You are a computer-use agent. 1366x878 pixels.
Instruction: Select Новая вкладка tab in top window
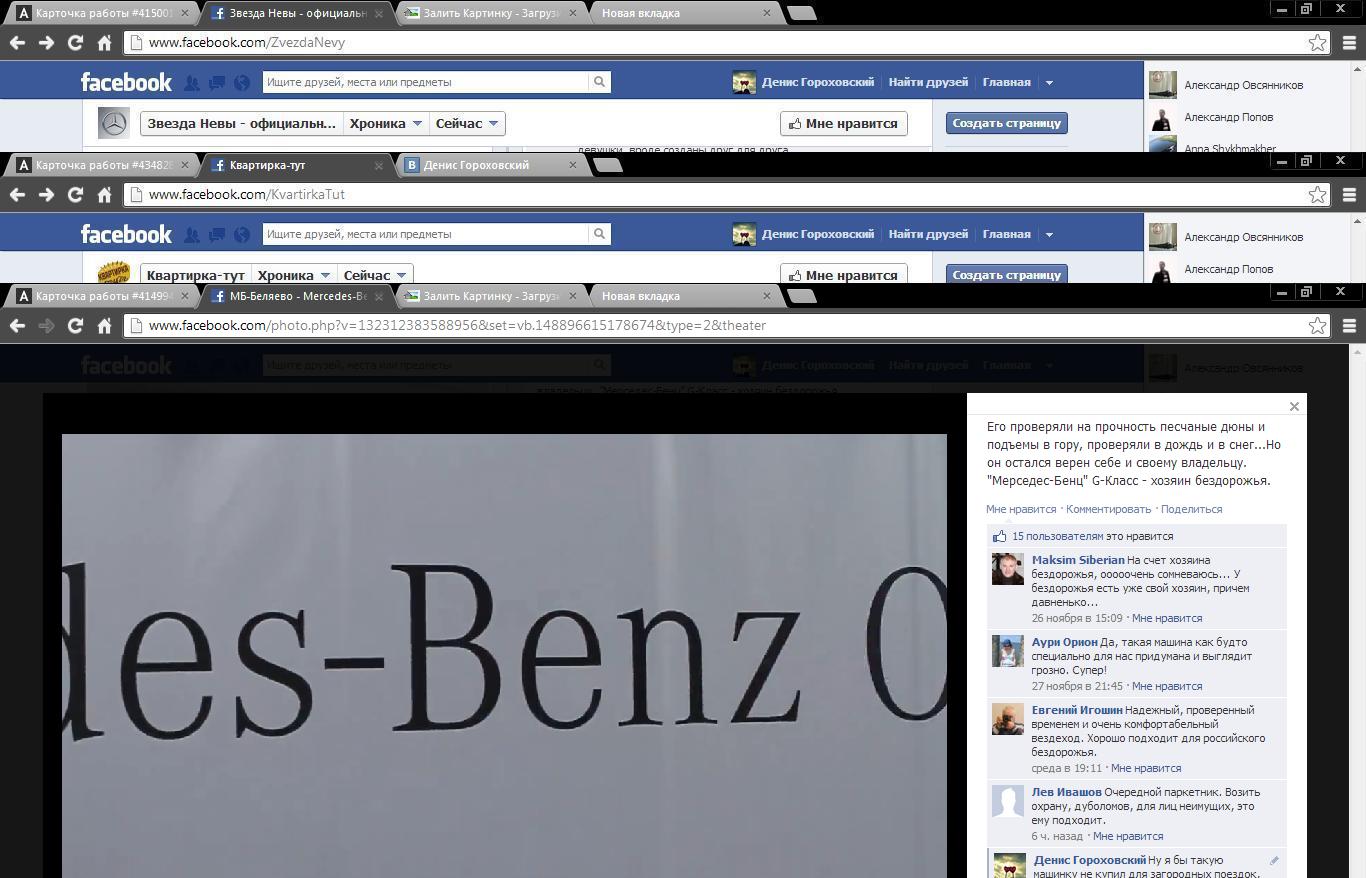[682, 13]
